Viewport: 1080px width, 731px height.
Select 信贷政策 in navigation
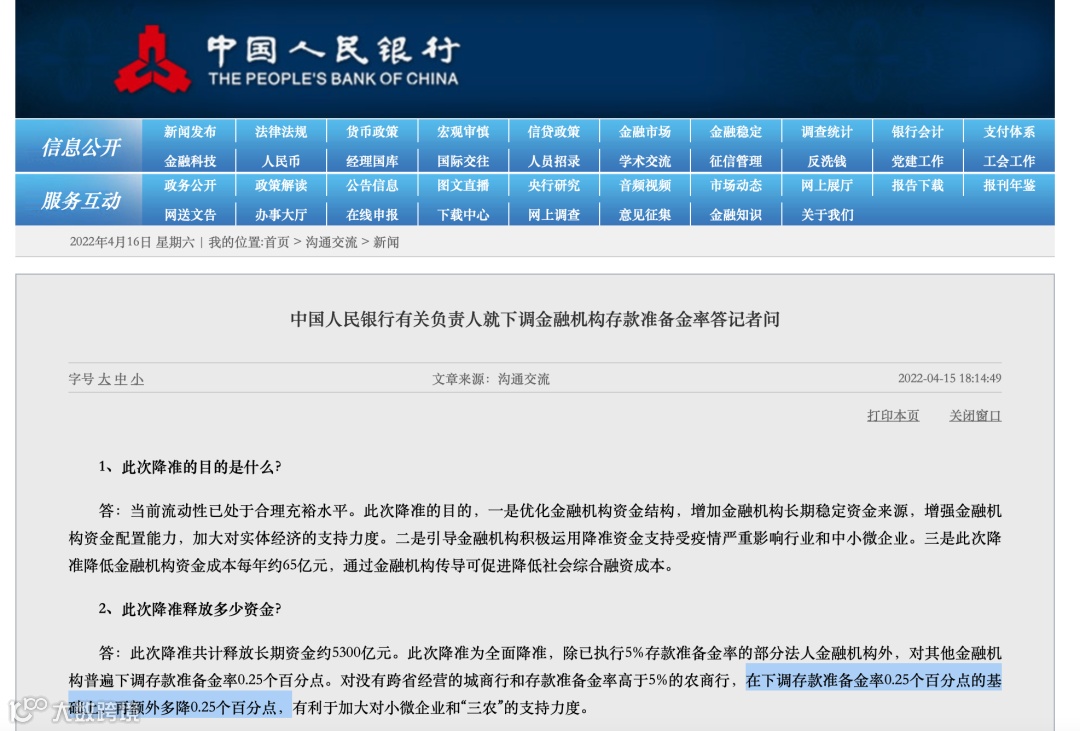click(554, 132)
